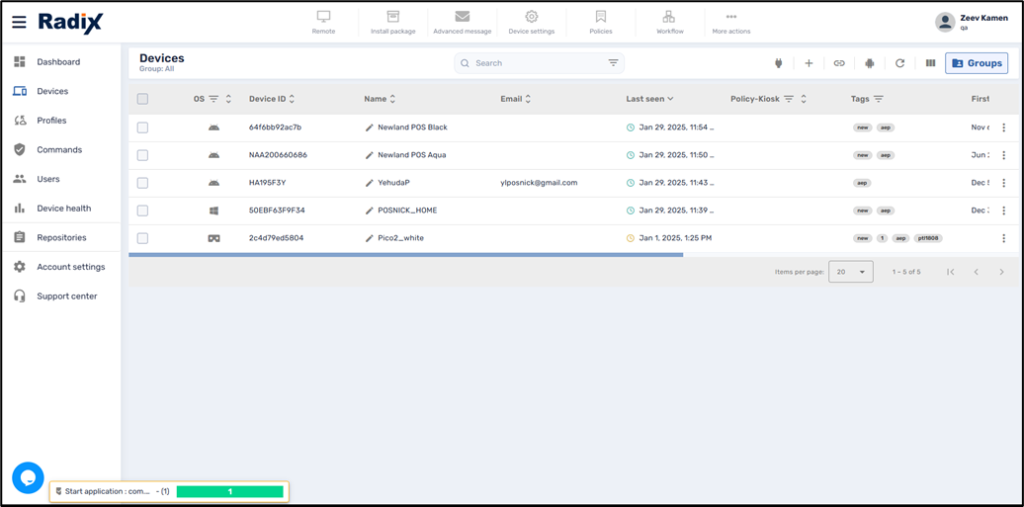Select the checkbox for Pico2_white row
This screenshot has width=1024, height=507.
pyautogui.click(x=143, y=238)
